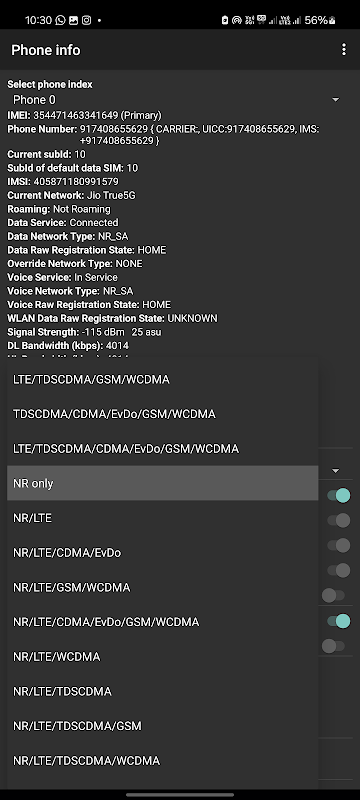Choose NR/LTE/WCDMA network mode
Image resolution: width=360 pixels, height=800 pixels.
163,657
